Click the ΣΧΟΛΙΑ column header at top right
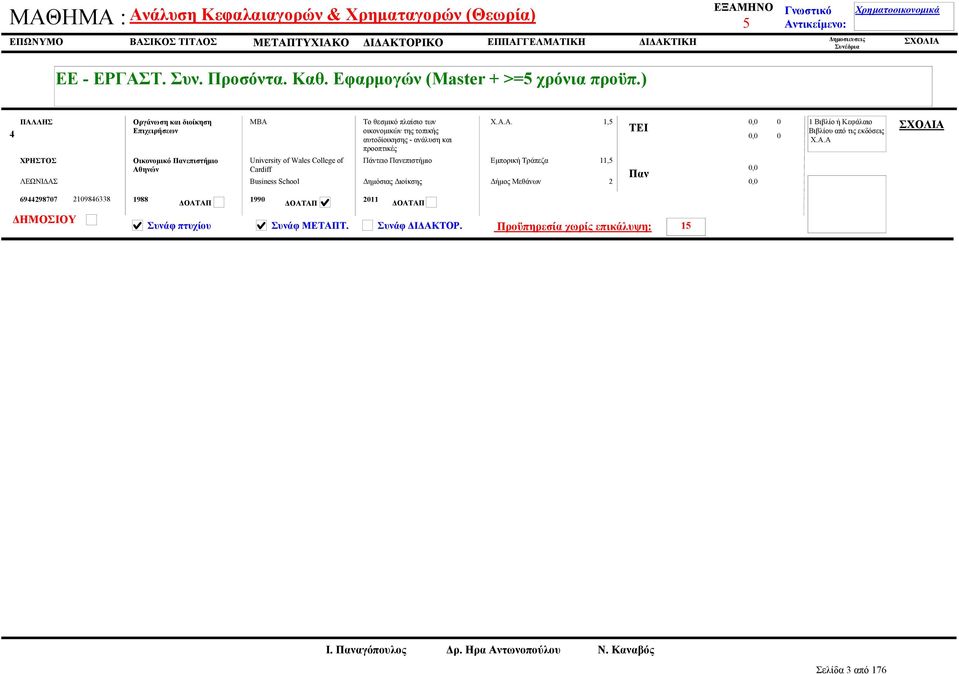This screenshot has height=674, width=959. tap(921, 41)
